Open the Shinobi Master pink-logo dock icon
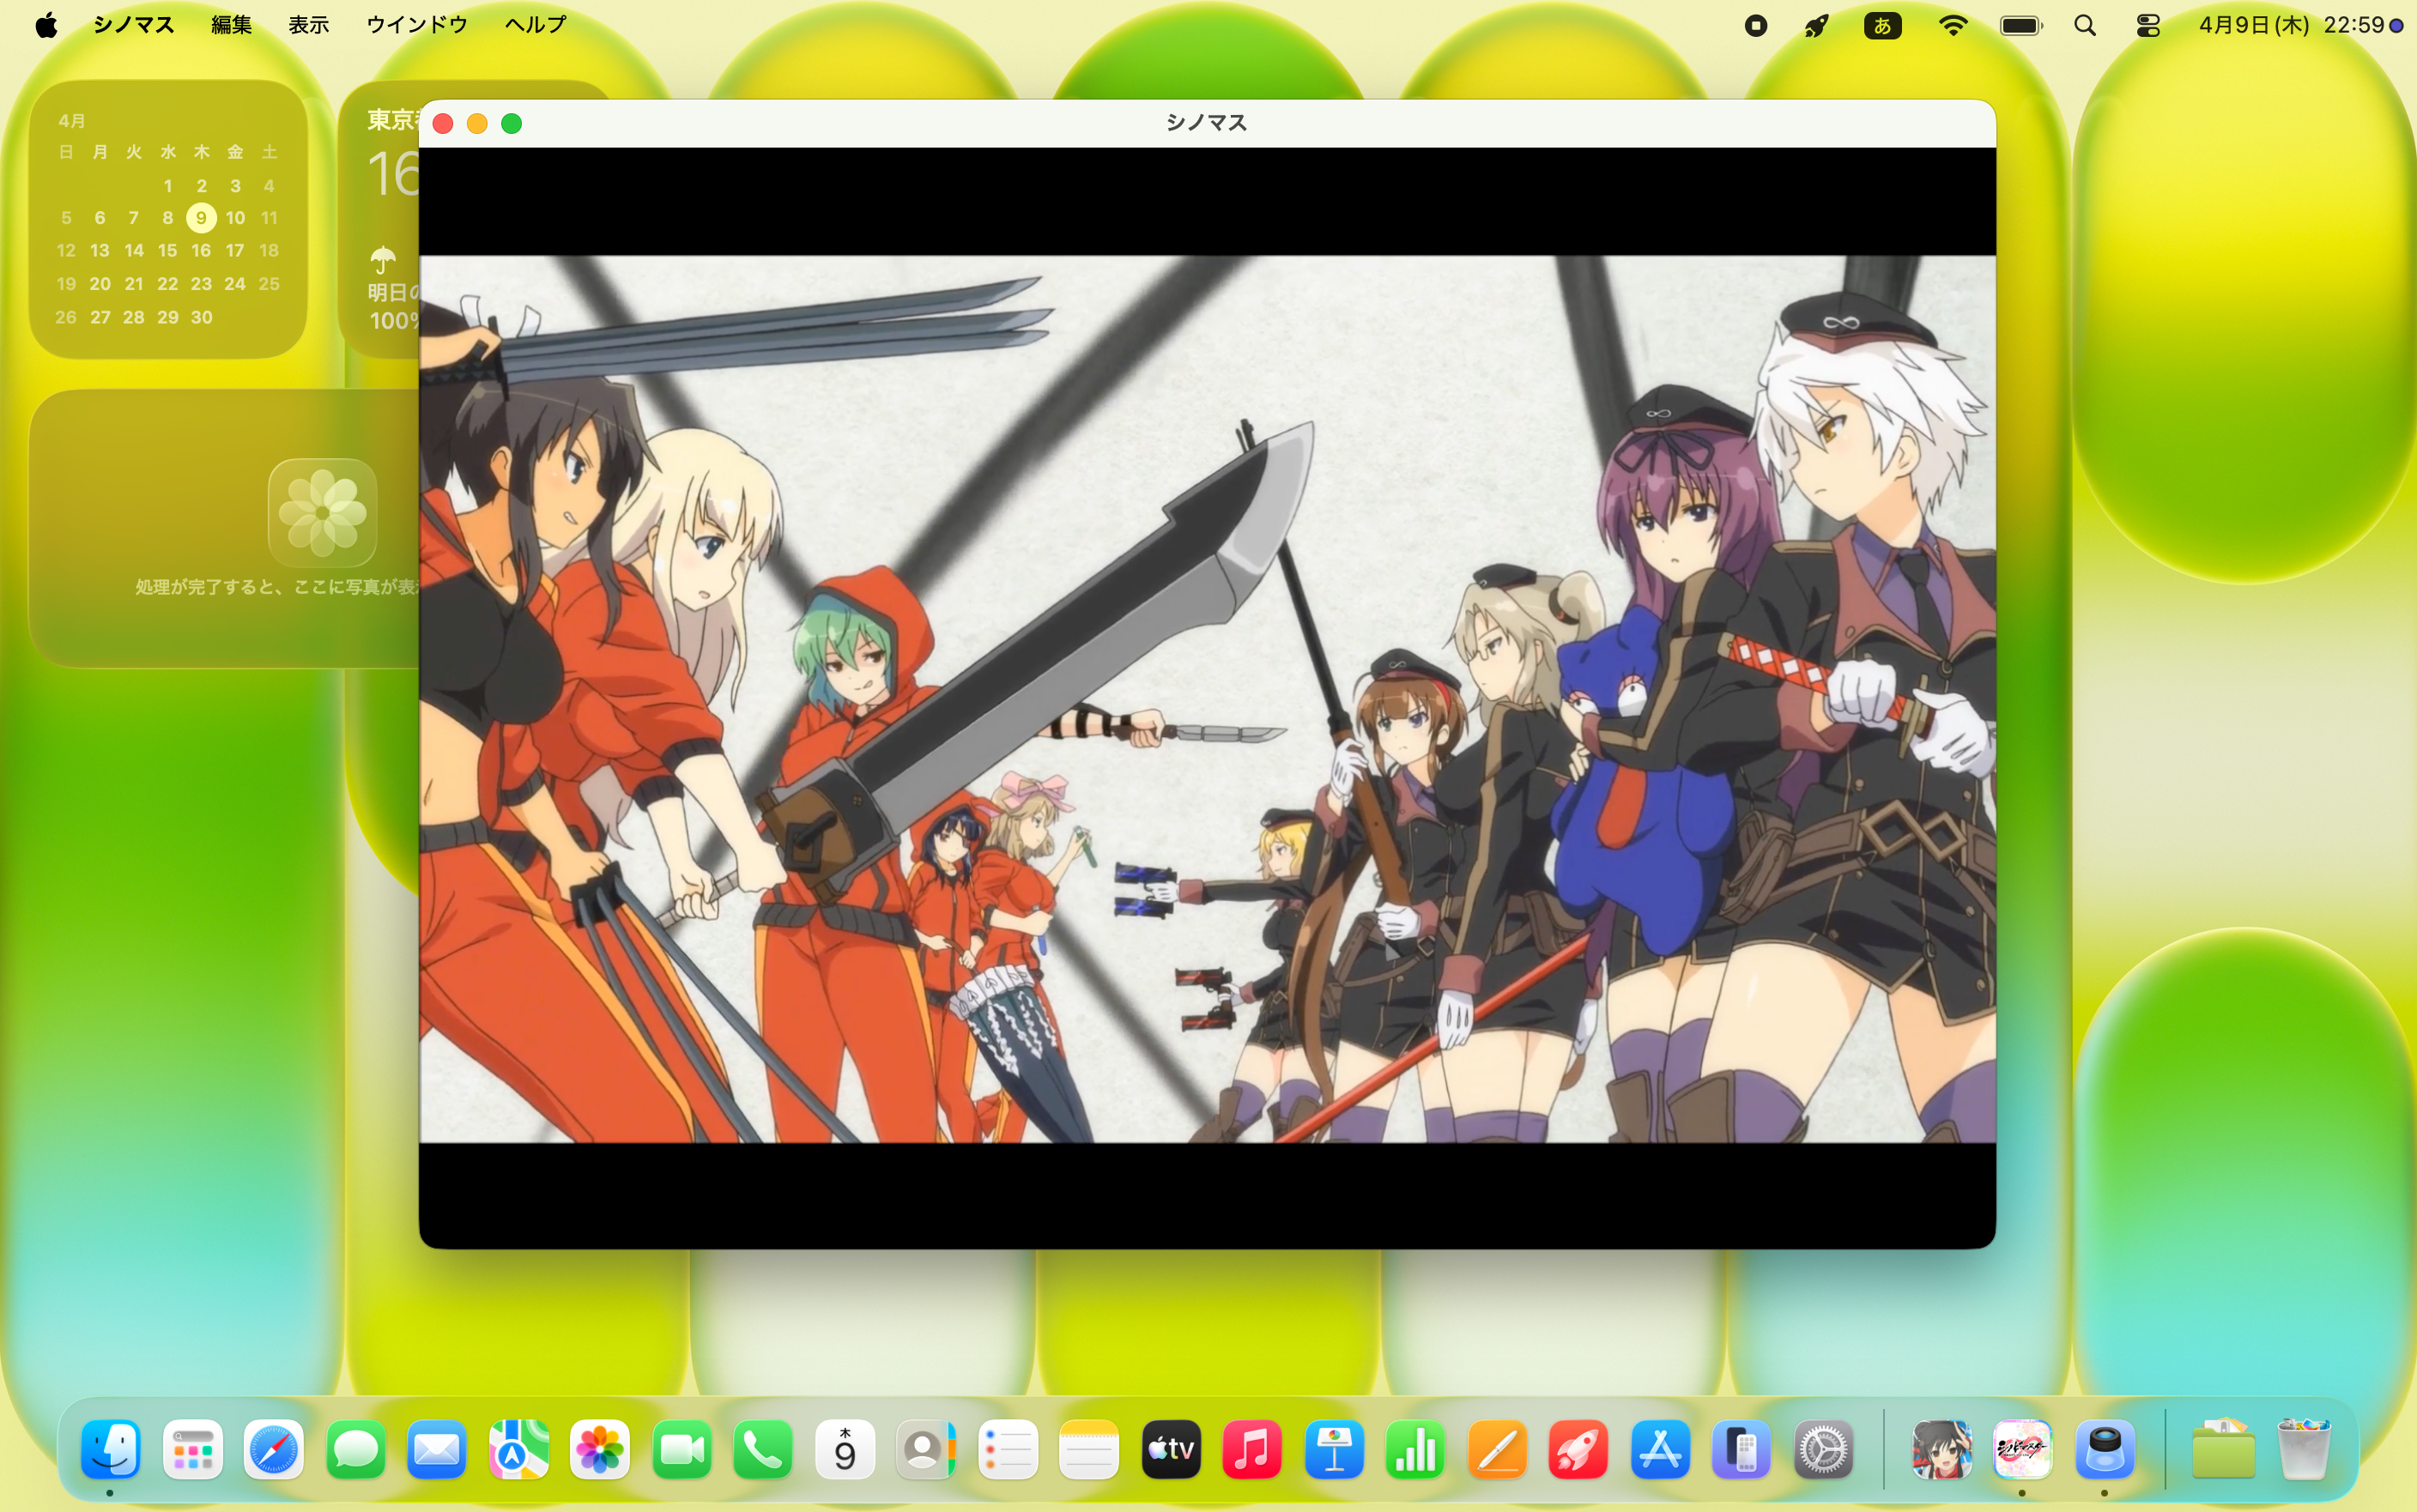This screenshot has height=1512, width=2417. click(2022, 1449)
